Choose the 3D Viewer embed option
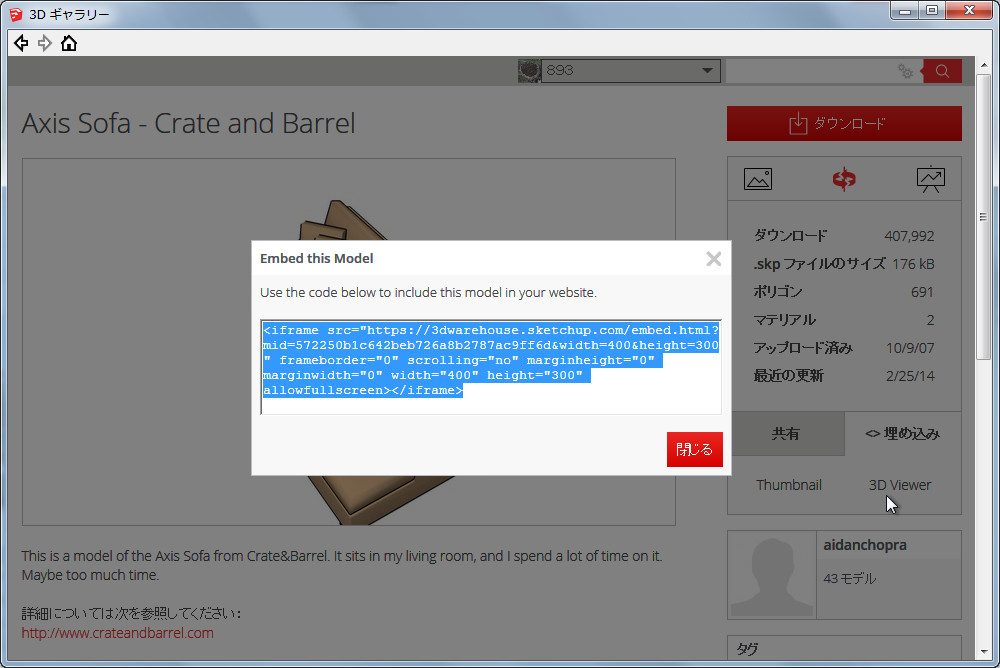The image size is (1000, 668). pos(900,485)
